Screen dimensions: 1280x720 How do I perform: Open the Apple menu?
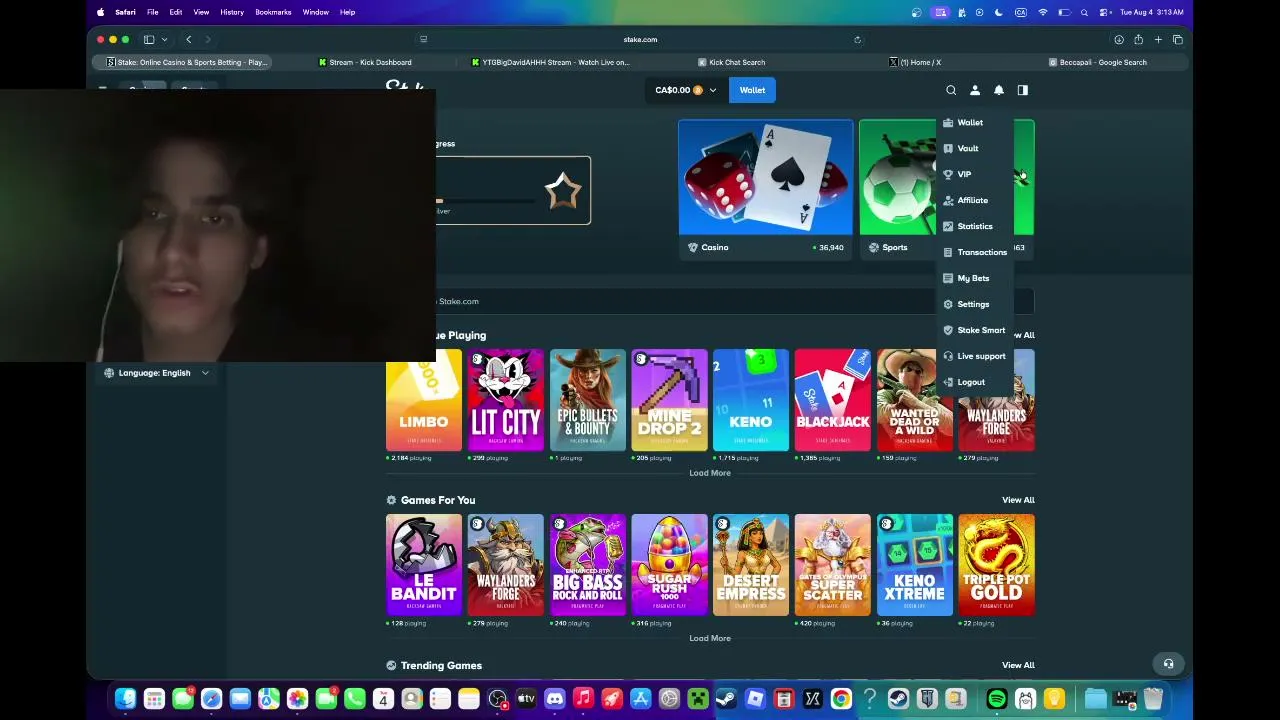[100, 12]
